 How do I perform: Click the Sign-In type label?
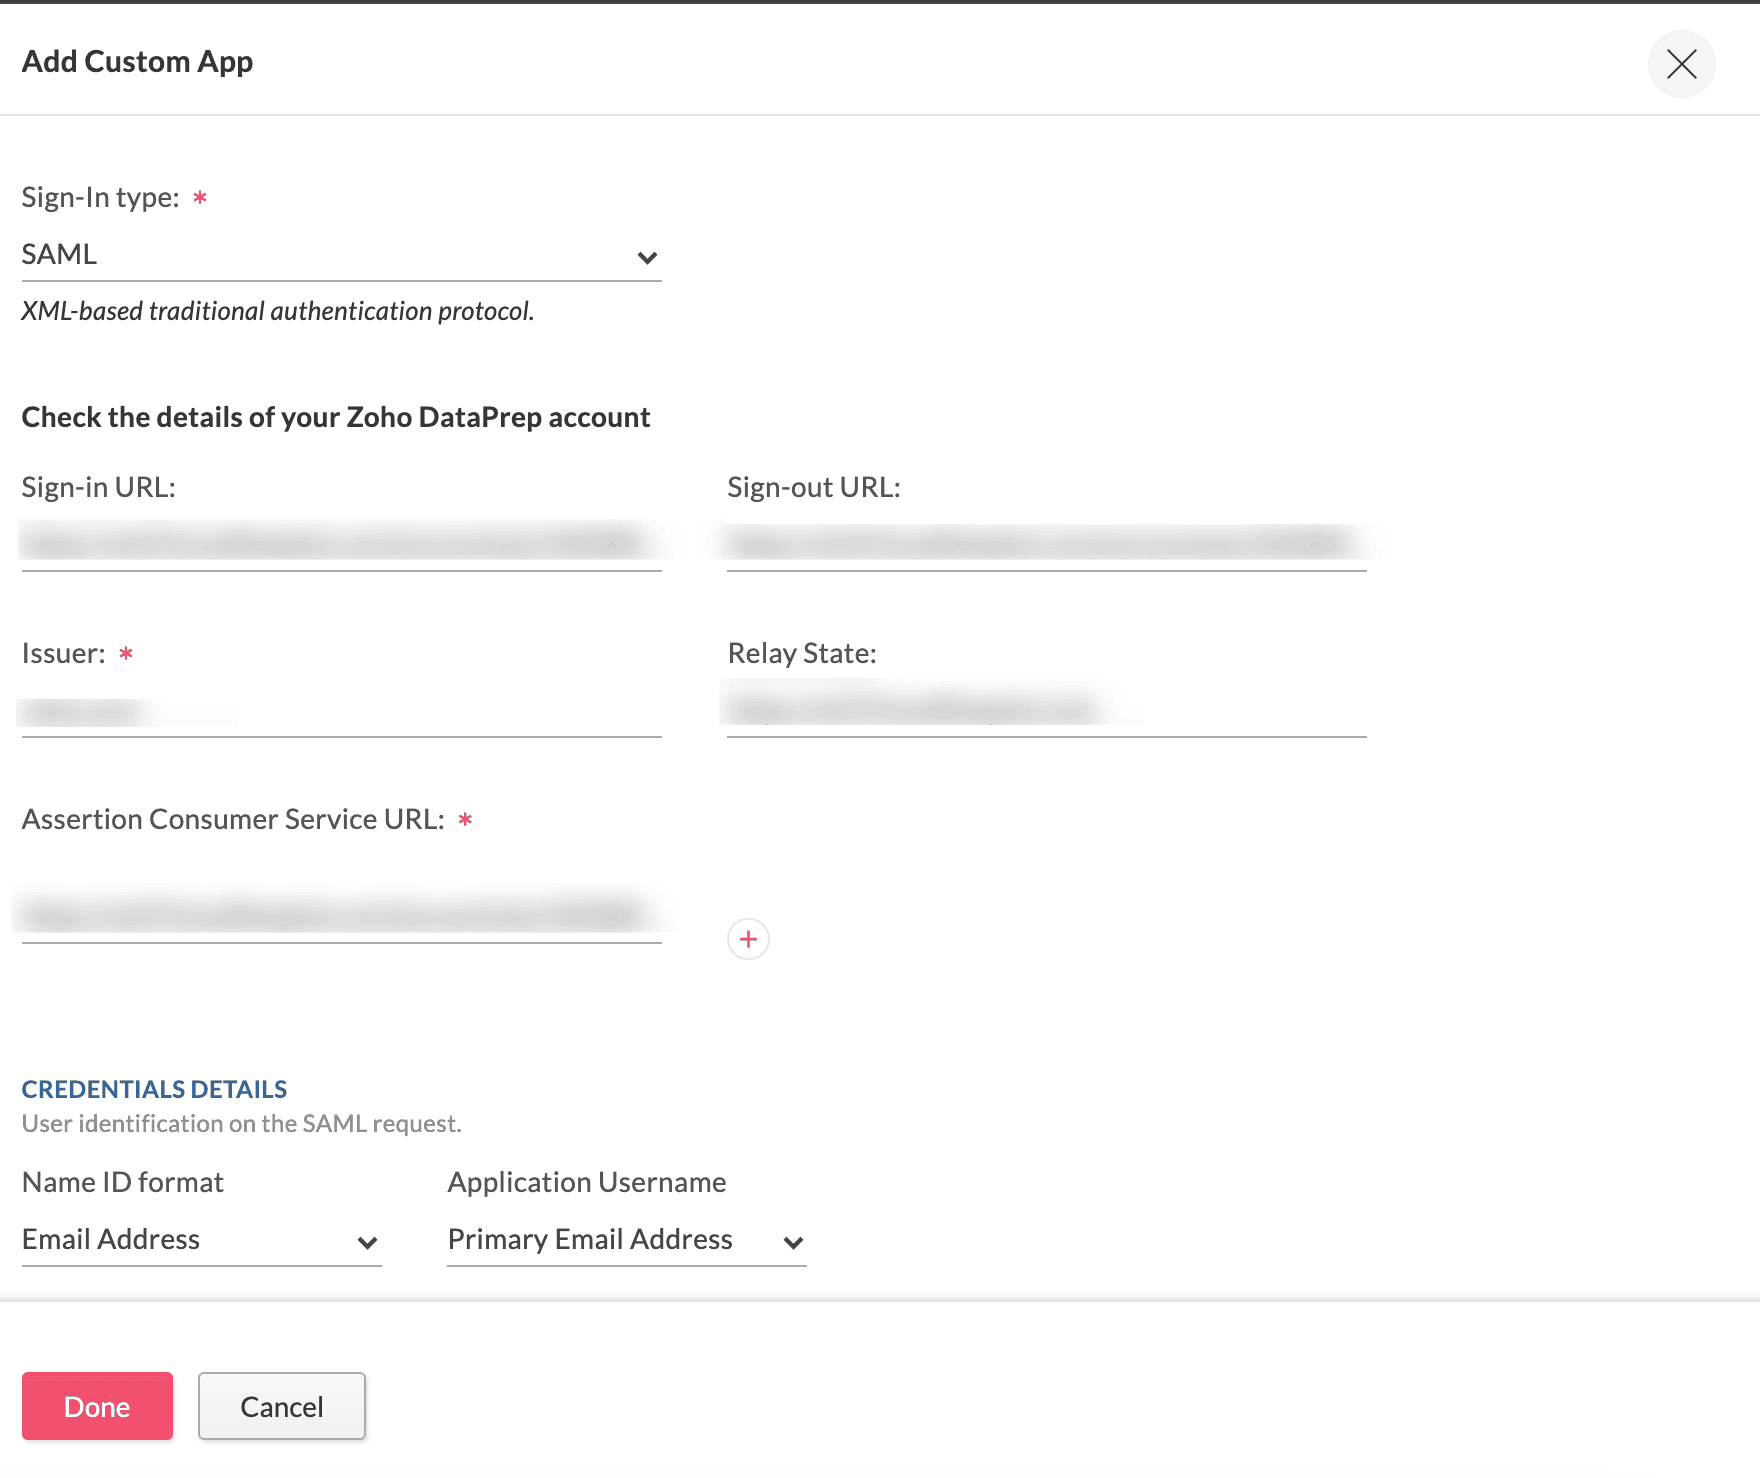(101, 198)
